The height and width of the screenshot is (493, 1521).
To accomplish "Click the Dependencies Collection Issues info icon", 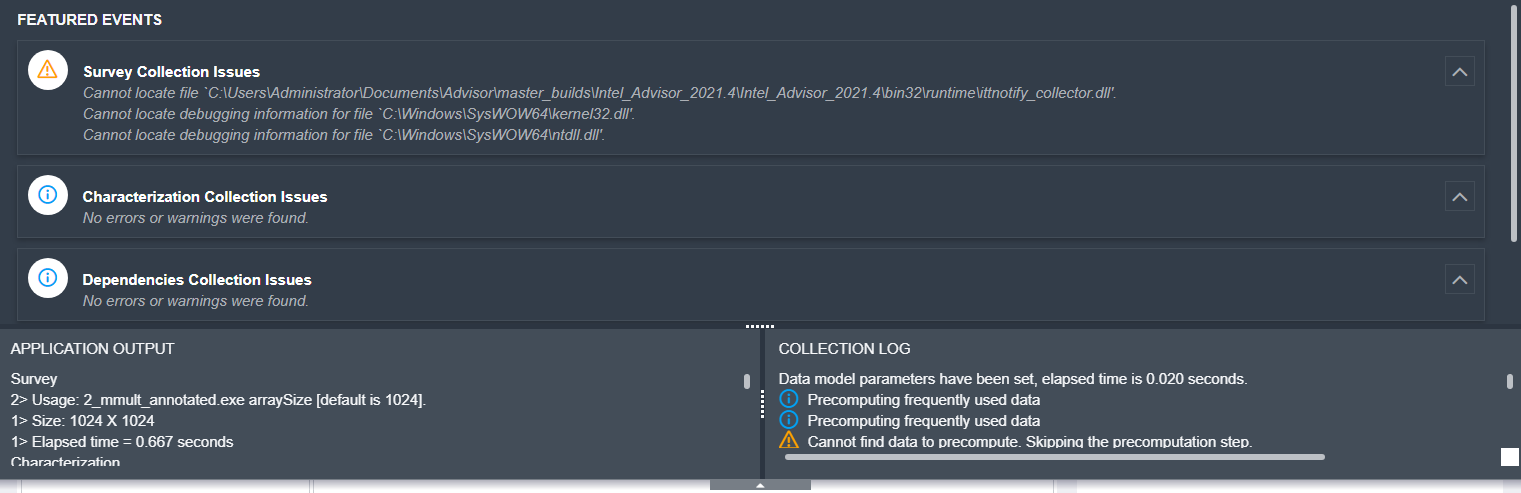I will (47, 278).
